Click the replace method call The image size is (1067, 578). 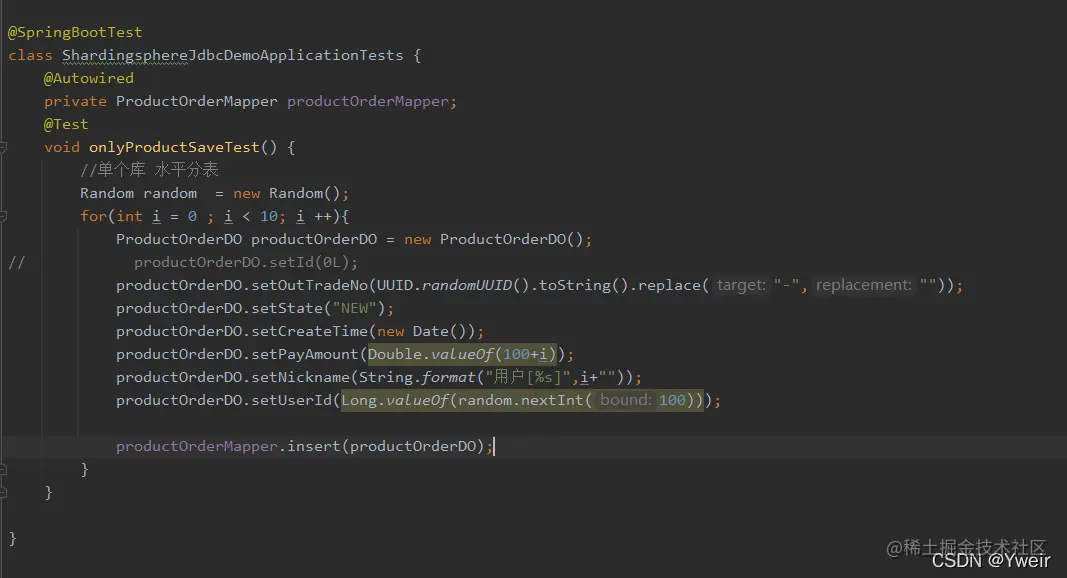coord(669,285)
